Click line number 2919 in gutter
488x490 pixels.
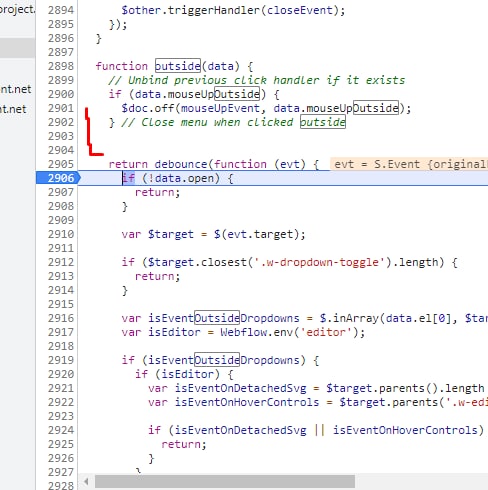61,360
